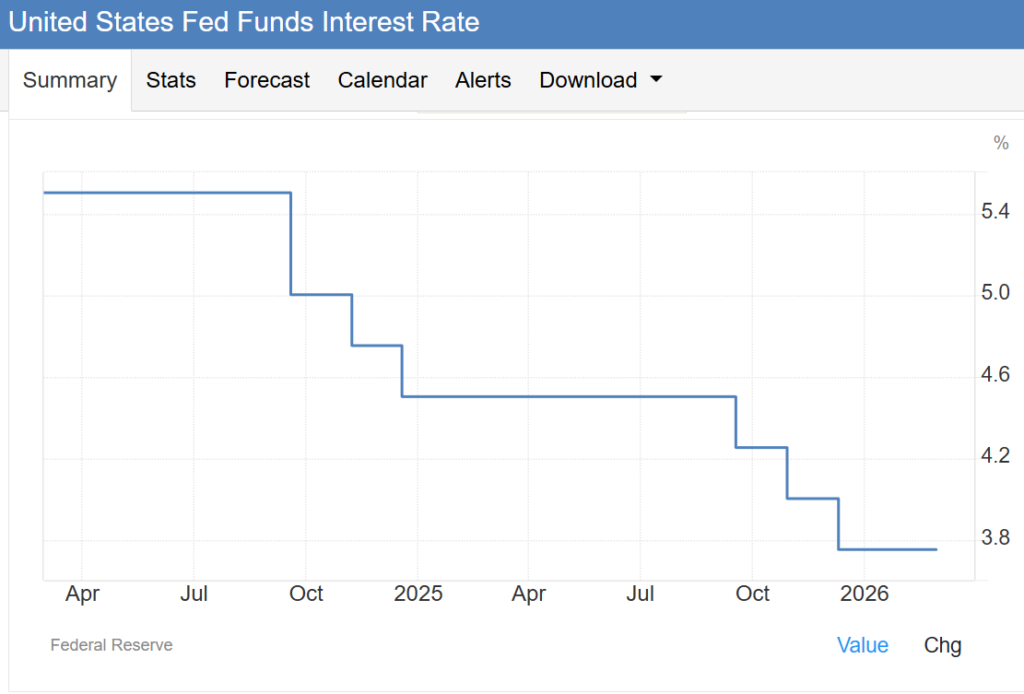
Task: Click the caret arrow beside Download
Action: click(656, 79)
